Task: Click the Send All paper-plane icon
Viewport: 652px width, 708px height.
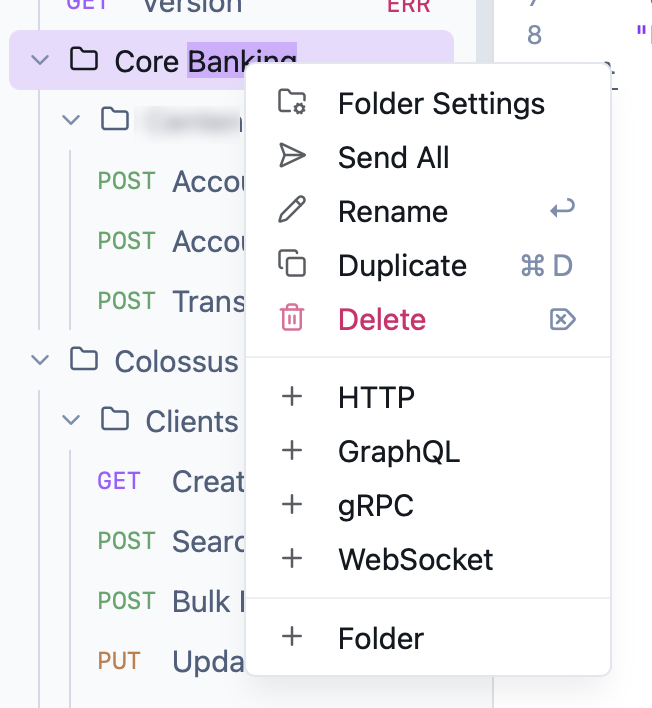Action: 292,156
